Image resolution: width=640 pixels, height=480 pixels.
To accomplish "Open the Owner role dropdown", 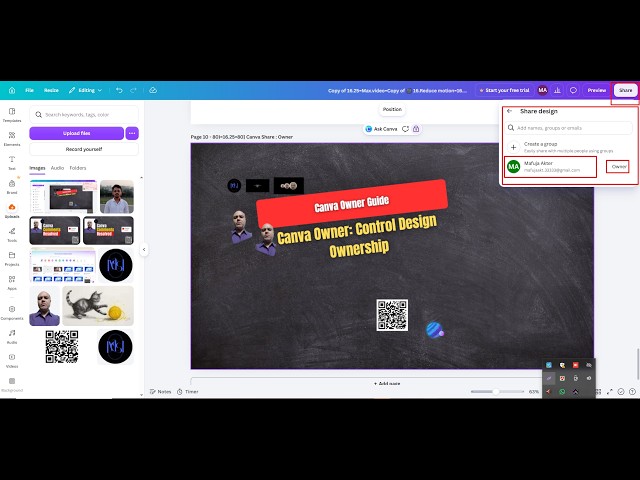I will [x=618, y=167].
